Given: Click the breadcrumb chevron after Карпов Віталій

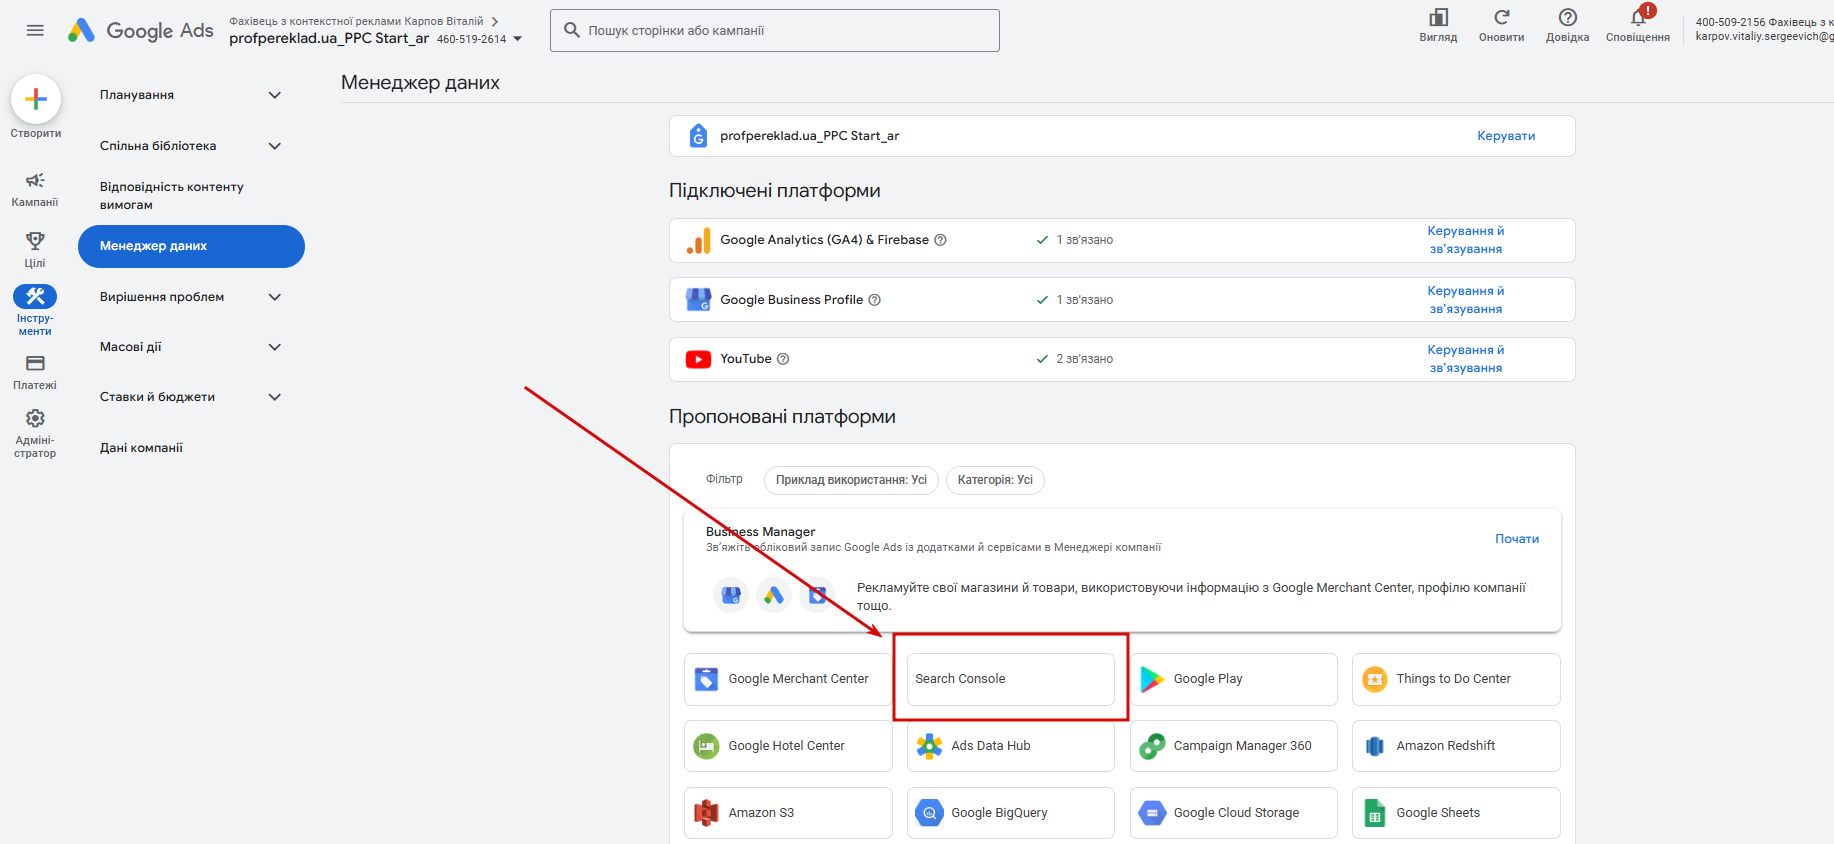Looking at the screenshot, I should click(495, 21).
